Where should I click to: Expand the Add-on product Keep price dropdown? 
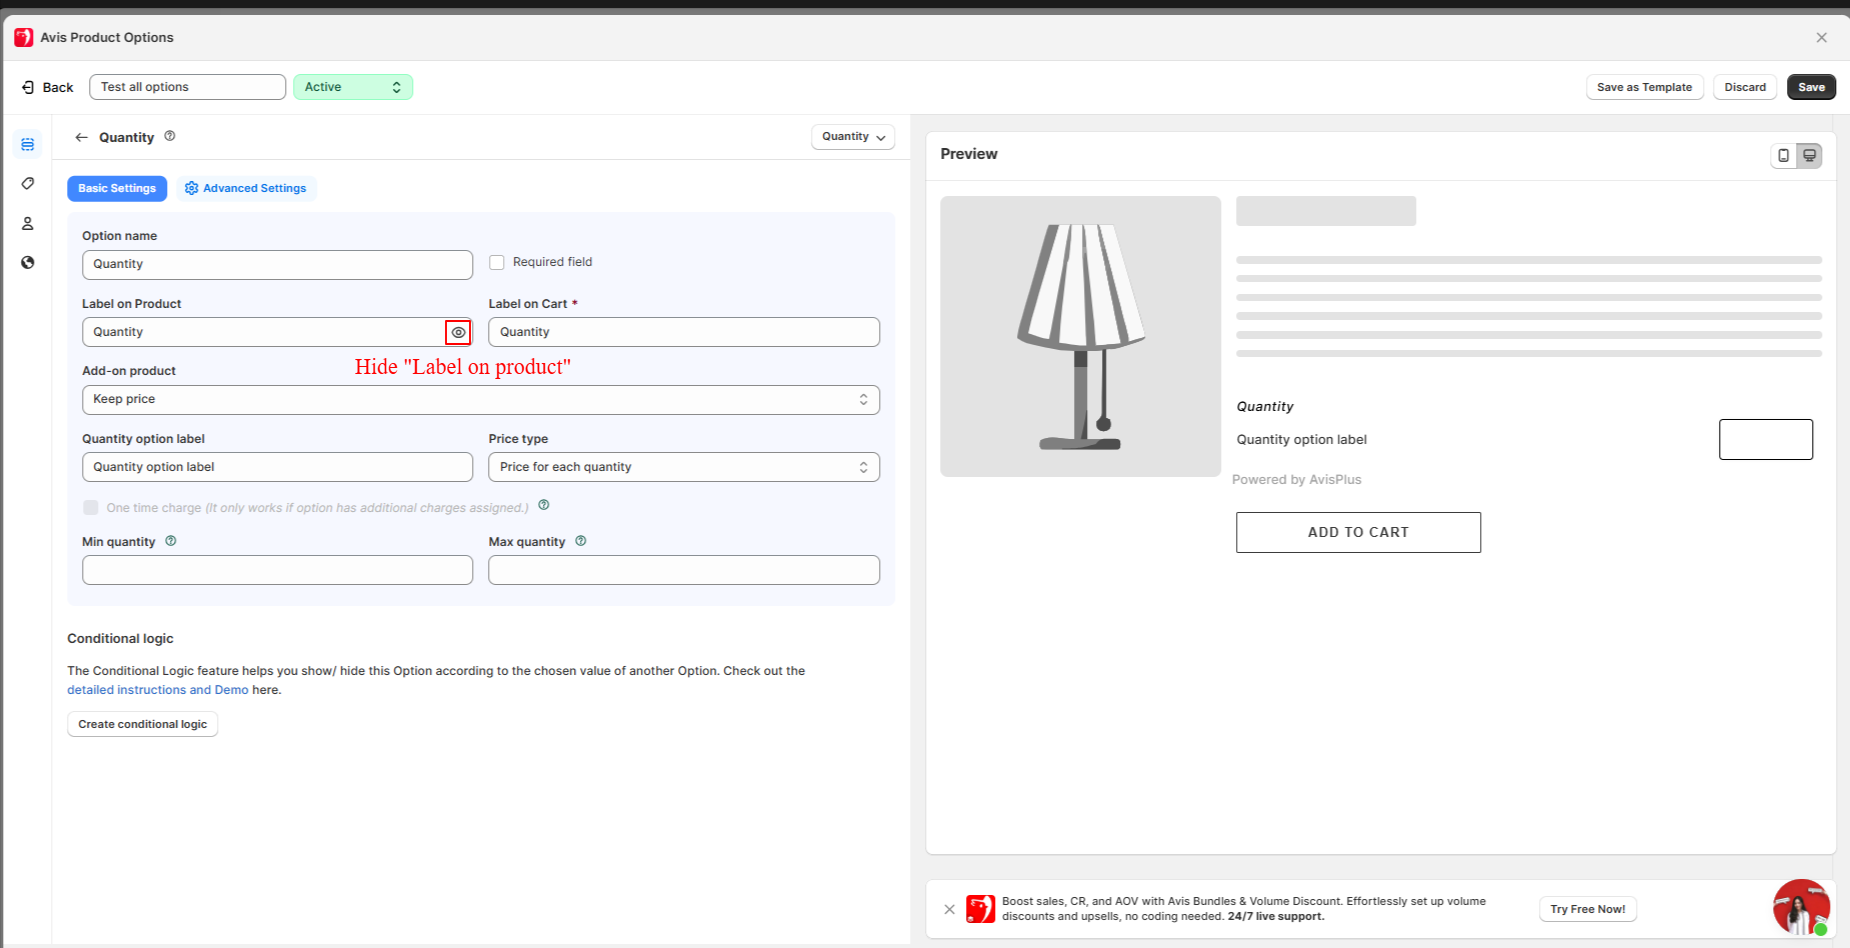pos(480,399)
